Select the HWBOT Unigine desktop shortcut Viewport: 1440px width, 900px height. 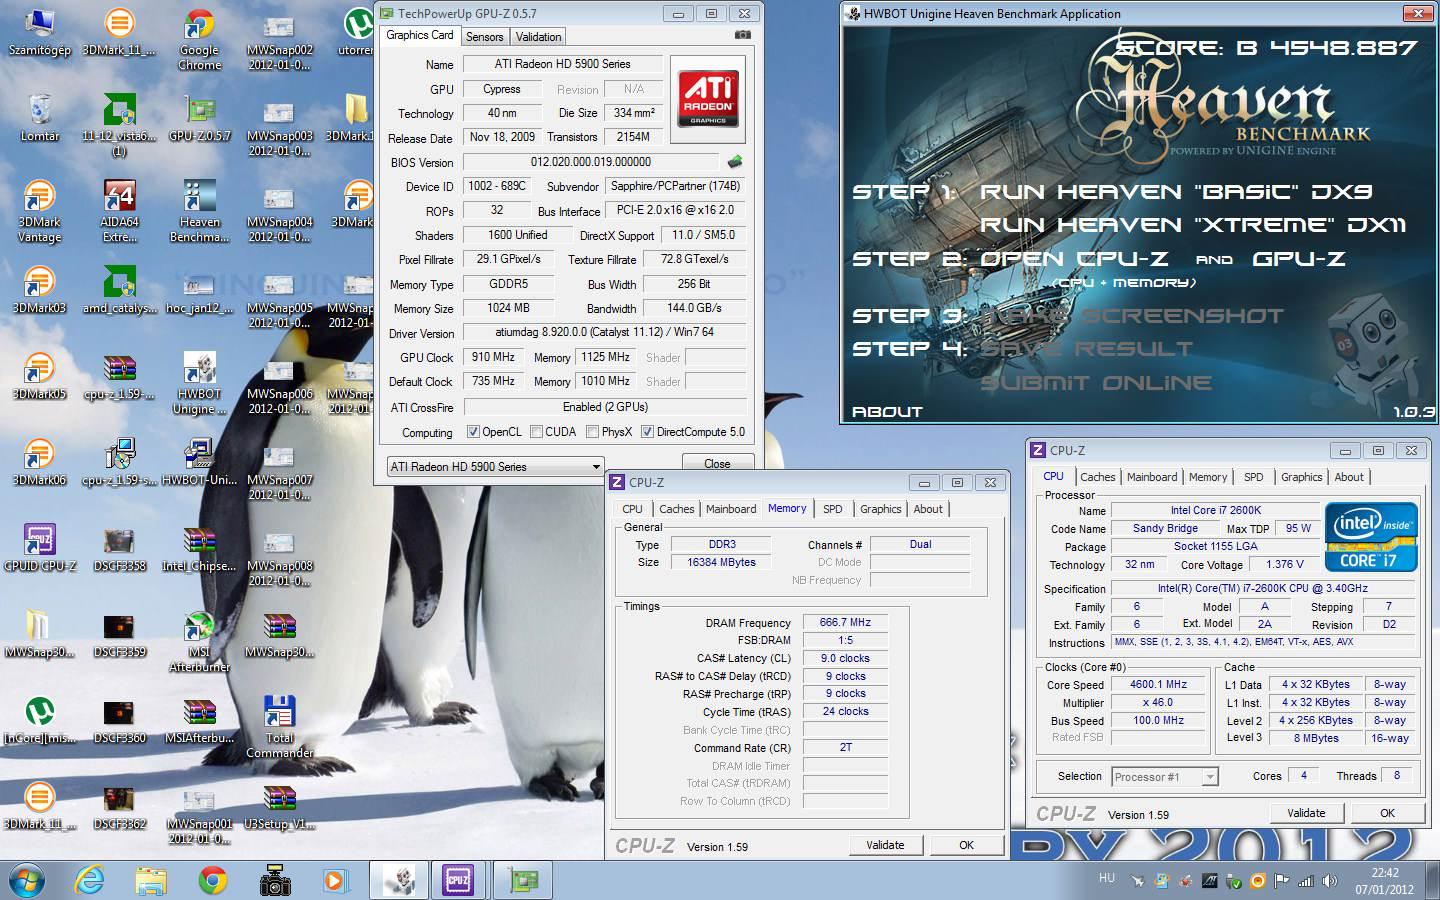tap(199, 384)
